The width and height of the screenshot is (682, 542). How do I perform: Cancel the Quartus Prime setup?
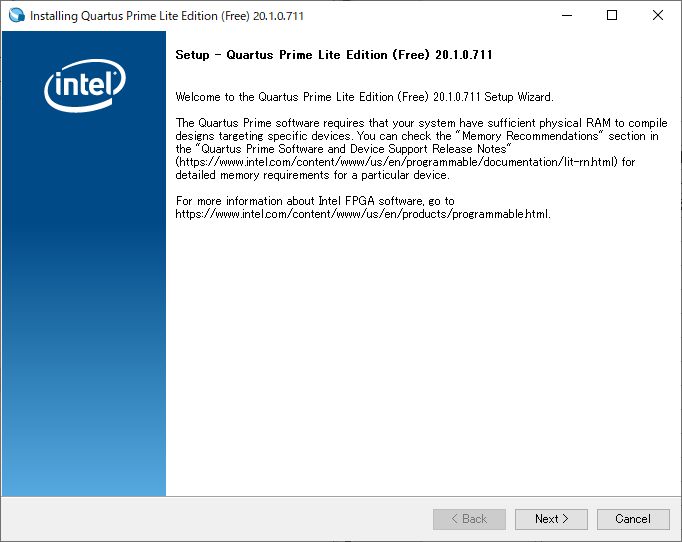point(633,519)
